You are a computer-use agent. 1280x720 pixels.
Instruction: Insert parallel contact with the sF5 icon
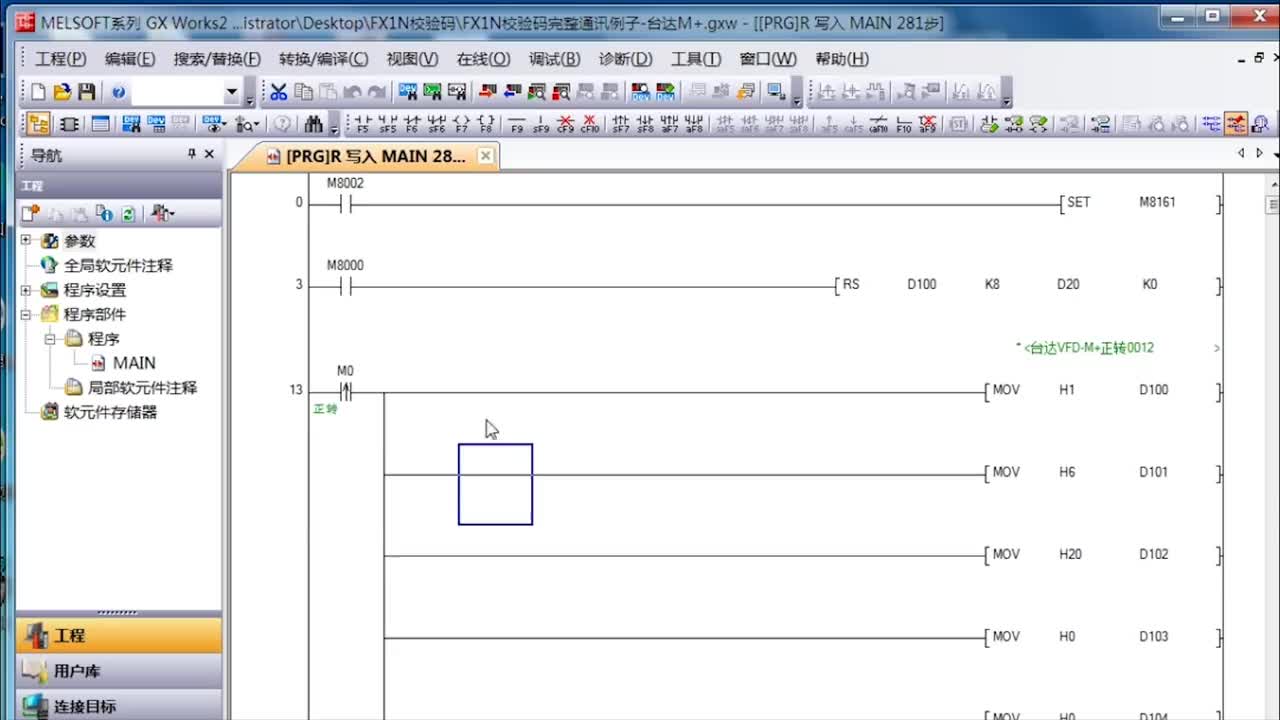[x=387, y=124]
